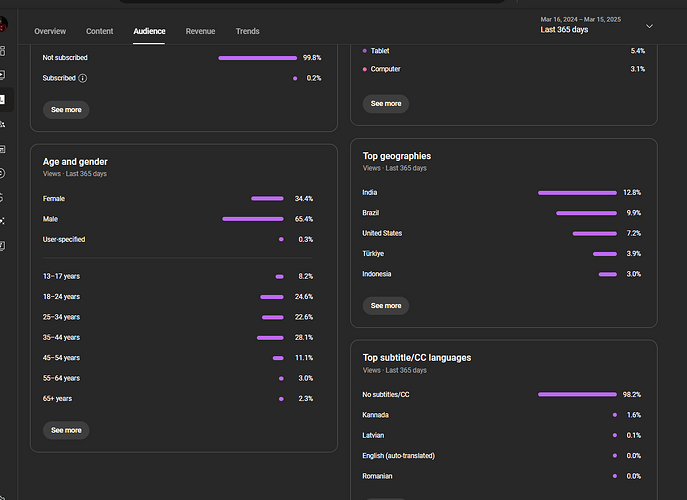Expand the date range dropdown arrow
Viewport: 687px width, 500px height.
pyautogui.click(x=649, y=26)
